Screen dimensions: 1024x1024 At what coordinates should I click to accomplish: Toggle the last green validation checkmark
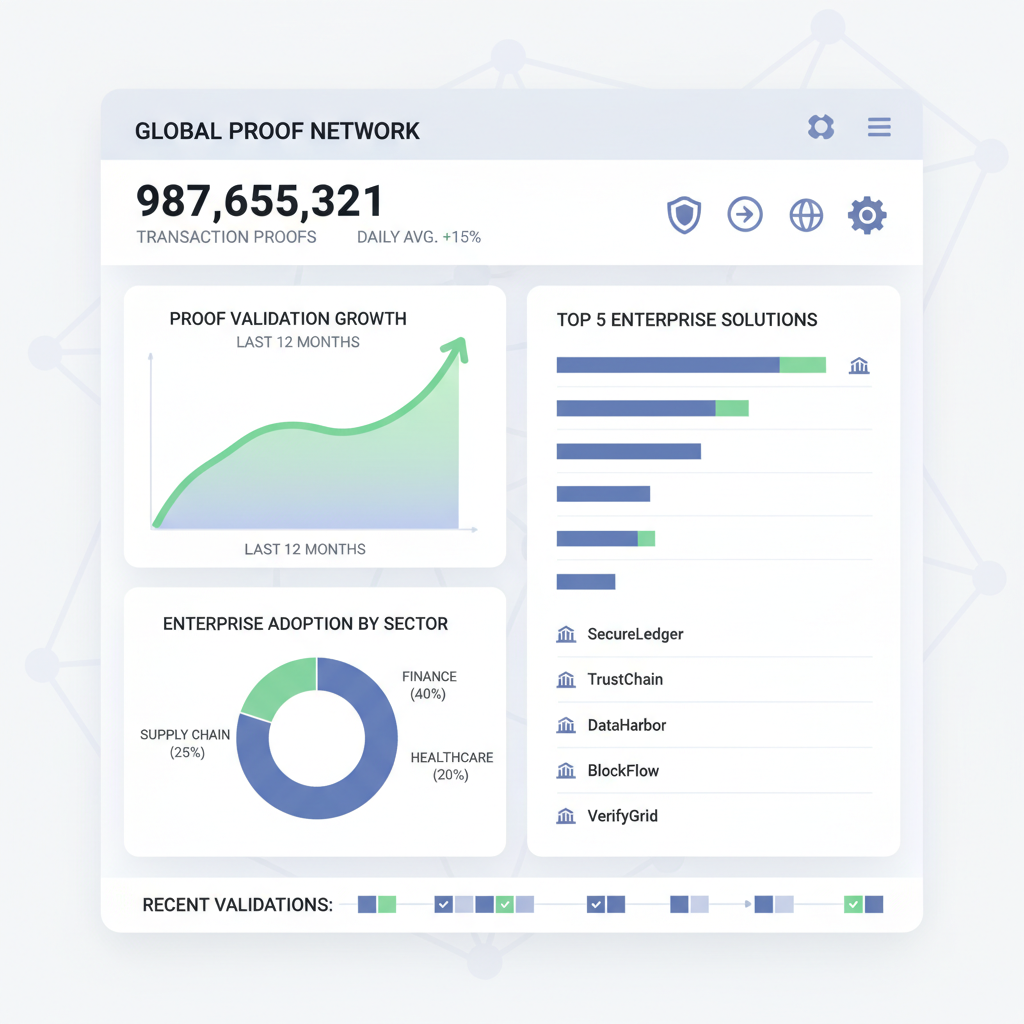coord(853,904)
